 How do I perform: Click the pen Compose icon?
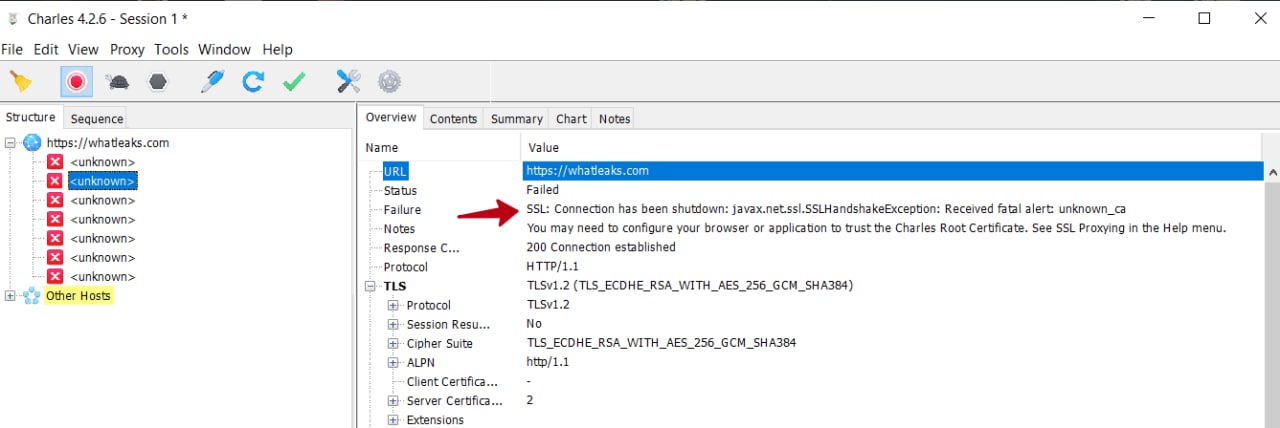[x=212, y=82]
